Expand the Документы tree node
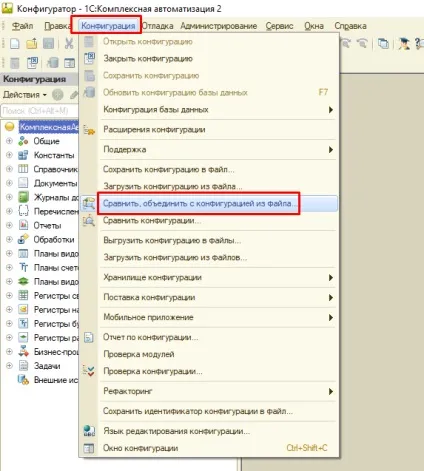This screenshot has width=424, height=471. tap(9, 183)
